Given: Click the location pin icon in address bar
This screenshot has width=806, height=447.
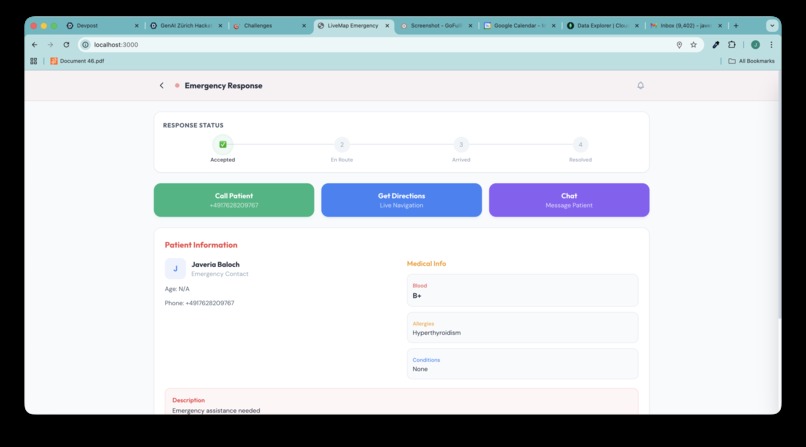Looking at the screenshot, I should point(679,45).
